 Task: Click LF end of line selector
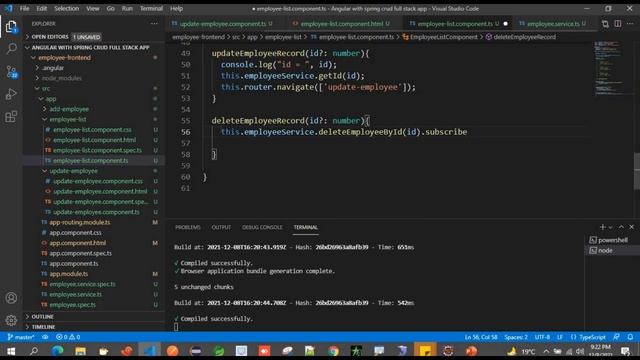tap(560, 337)
